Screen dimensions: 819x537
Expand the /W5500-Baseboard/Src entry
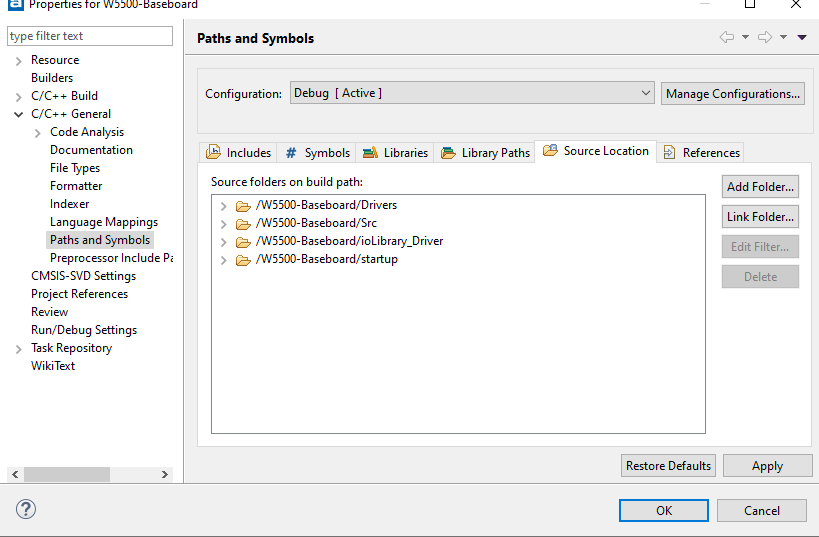click(224, 224)
